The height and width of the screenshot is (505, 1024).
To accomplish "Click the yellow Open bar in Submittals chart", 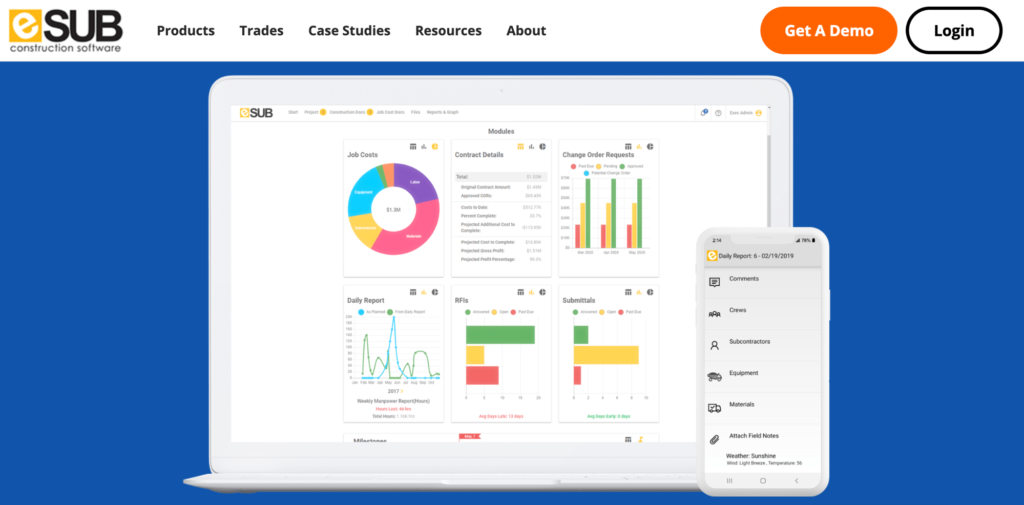I will [x=606, y=355].
